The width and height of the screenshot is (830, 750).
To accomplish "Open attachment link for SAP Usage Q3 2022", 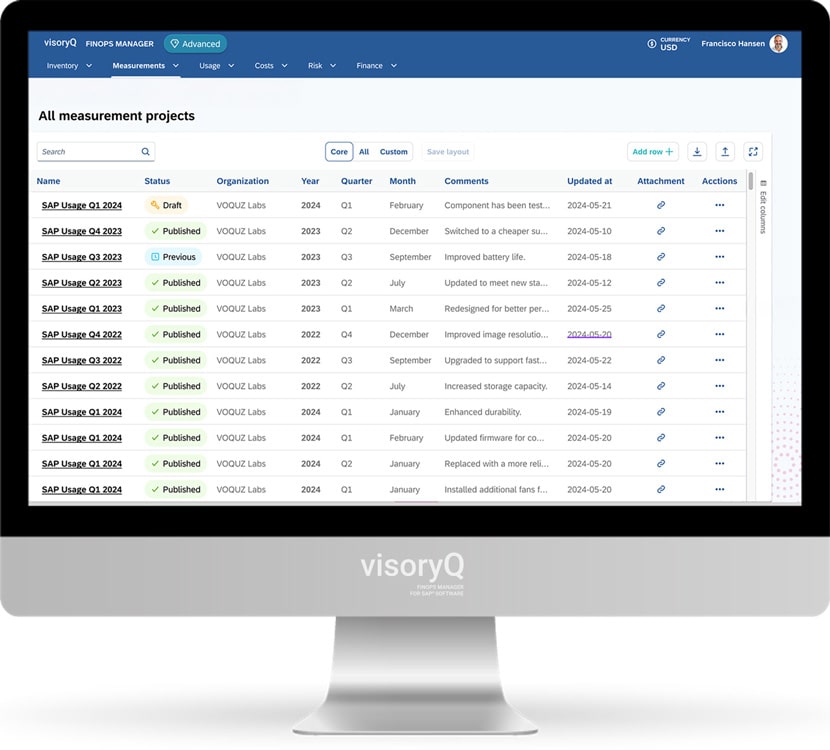I will click(661, 360).
